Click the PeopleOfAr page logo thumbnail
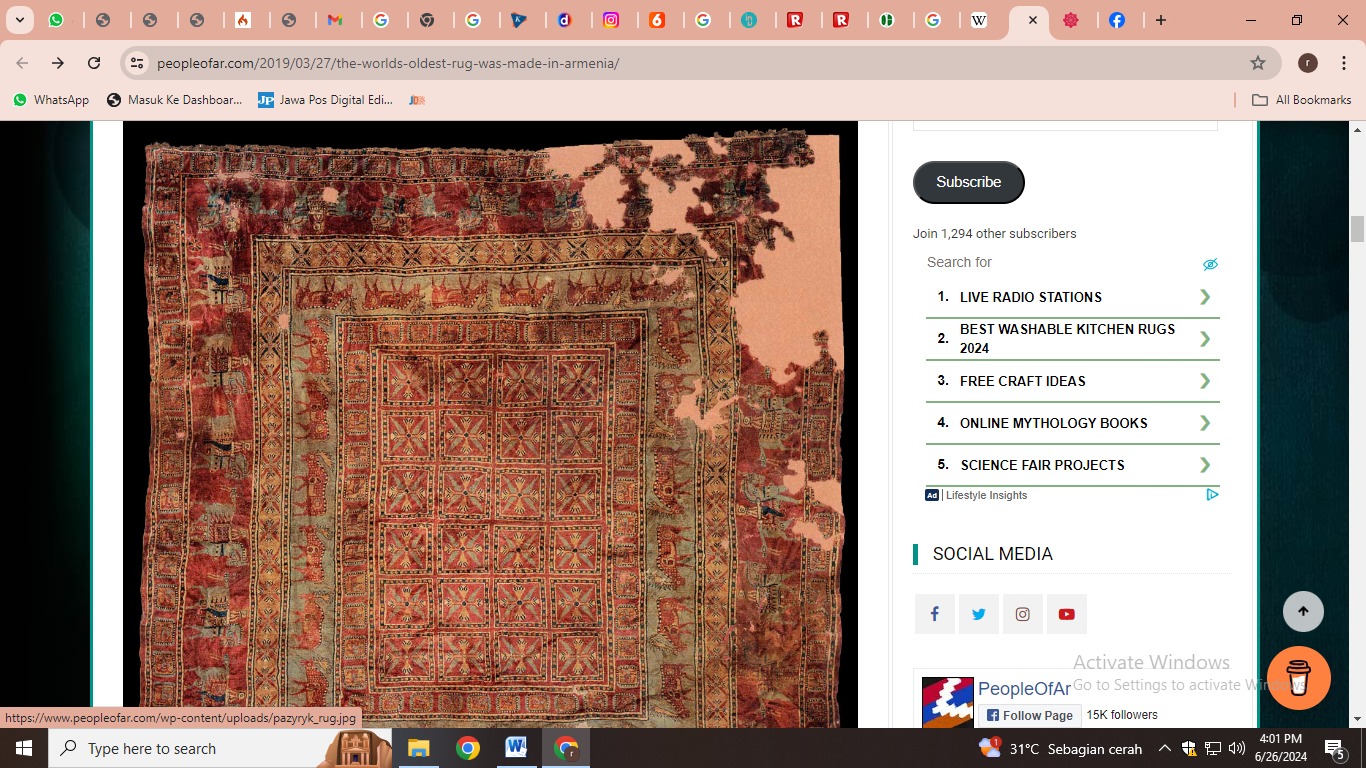 [947, 703]
